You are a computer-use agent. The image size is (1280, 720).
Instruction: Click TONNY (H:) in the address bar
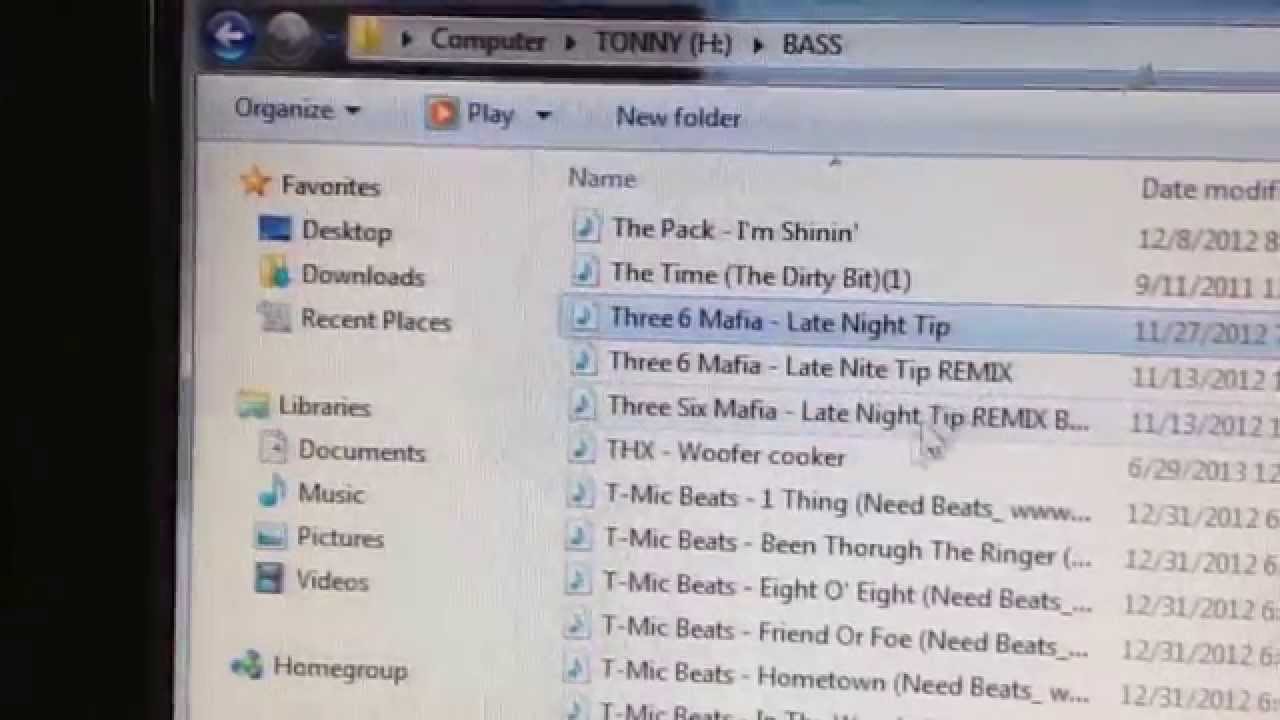click(663, 44)
